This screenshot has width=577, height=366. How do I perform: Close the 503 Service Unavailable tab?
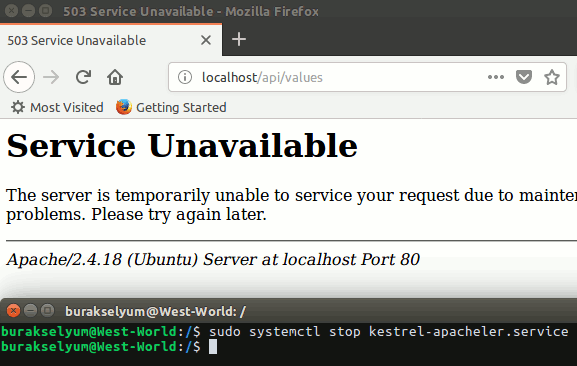pyautogui.click(x=206, y=40)
